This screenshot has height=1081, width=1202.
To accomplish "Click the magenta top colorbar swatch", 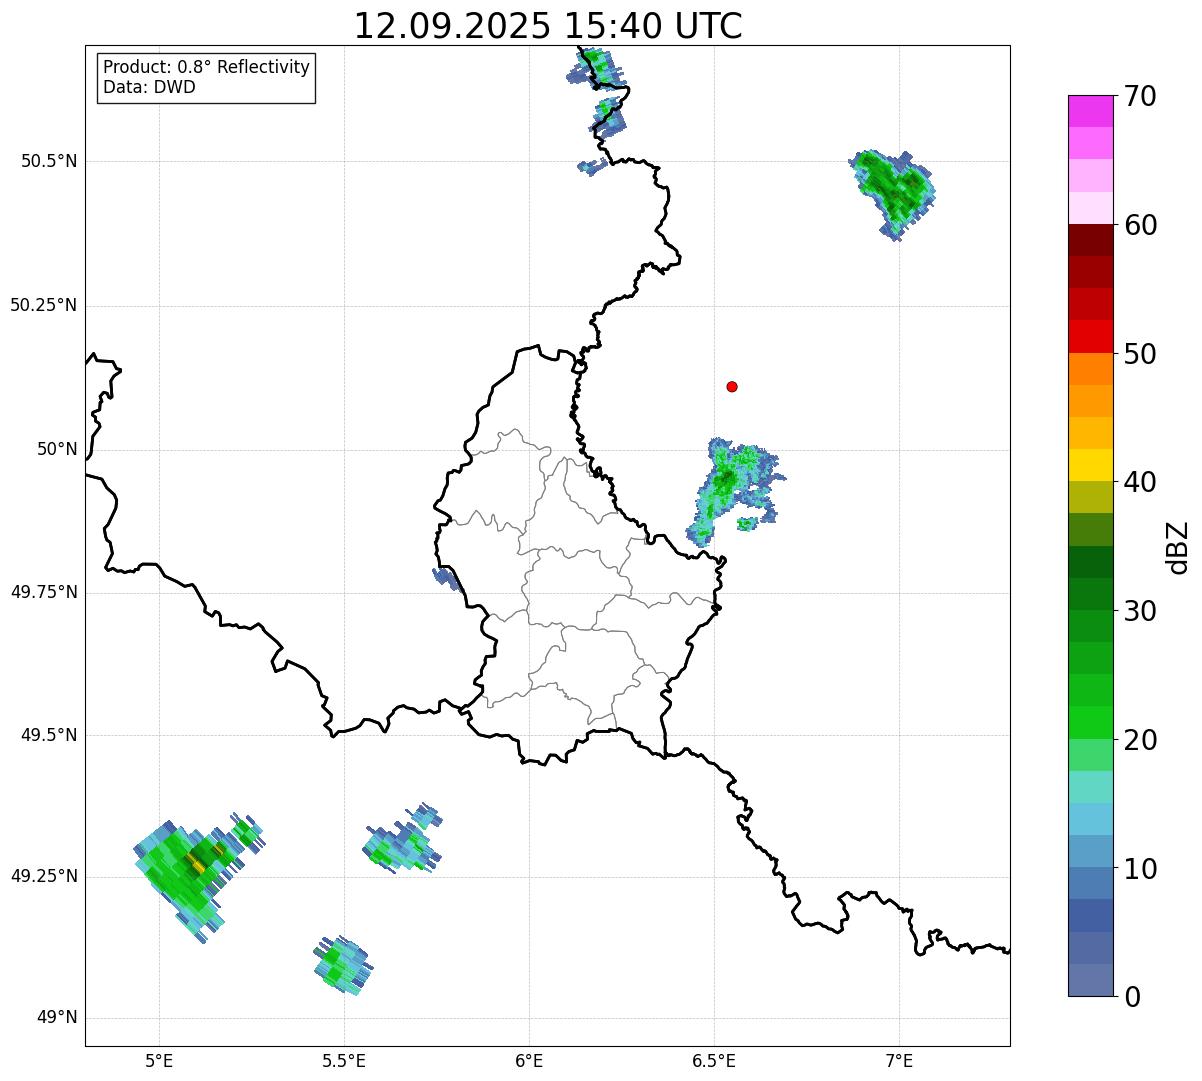I will pyautogui.click(x=1090, y=111).
